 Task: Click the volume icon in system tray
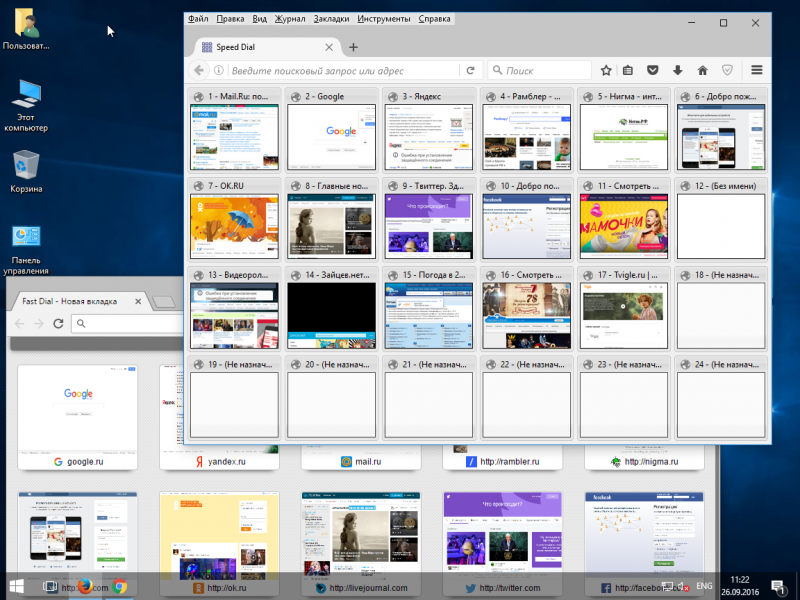682,587
